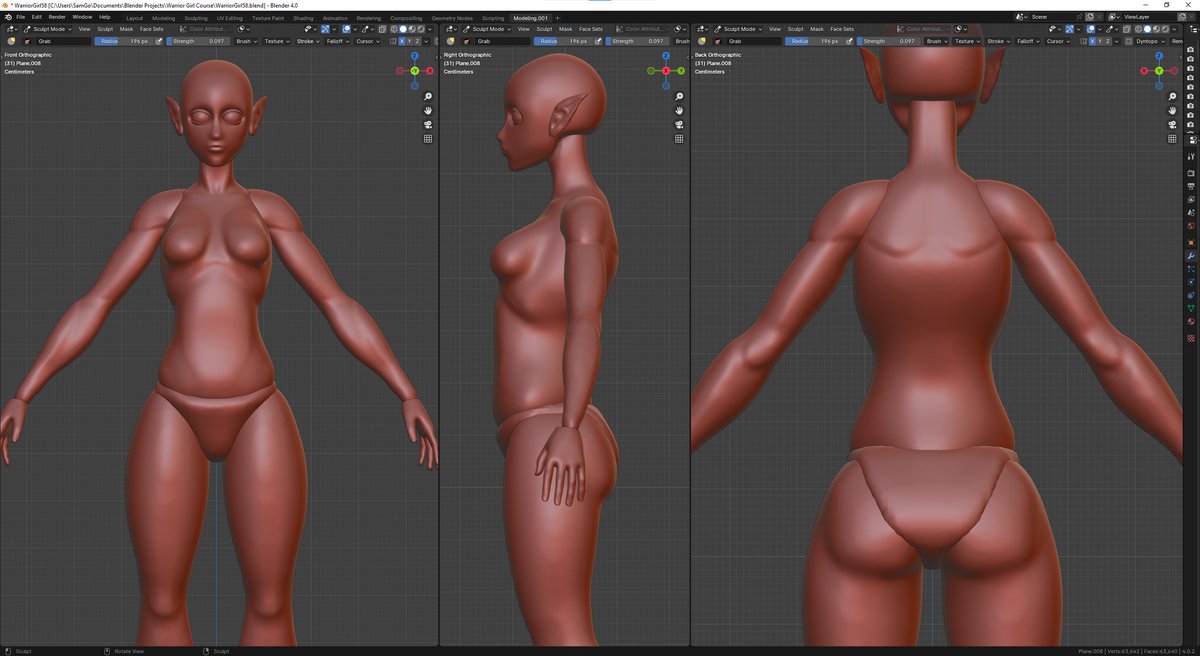The height and width of the screenshot is (656, 1200).
Task: Toggle Dyntopo checkbox in Back view
Action: [1128, 41]
